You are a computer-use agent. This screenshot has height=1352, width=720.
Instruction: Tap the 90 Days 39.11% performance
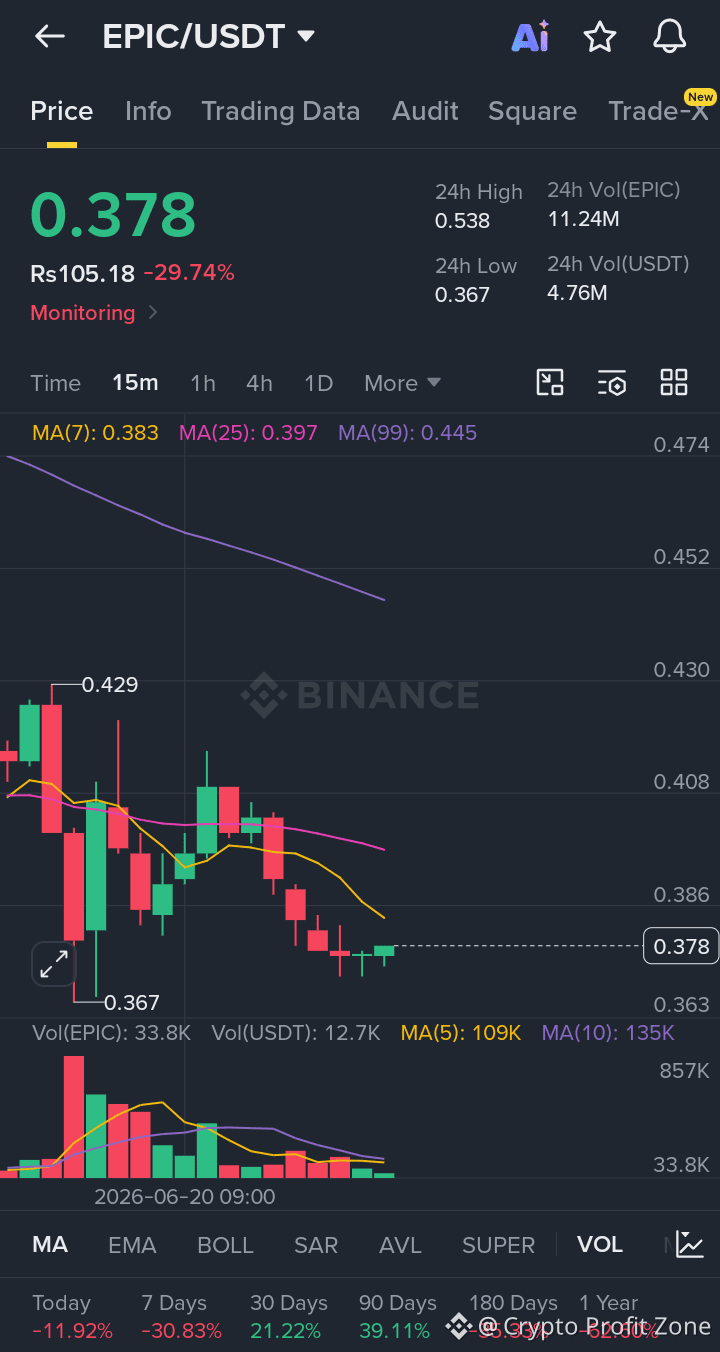coord(398,1317)
